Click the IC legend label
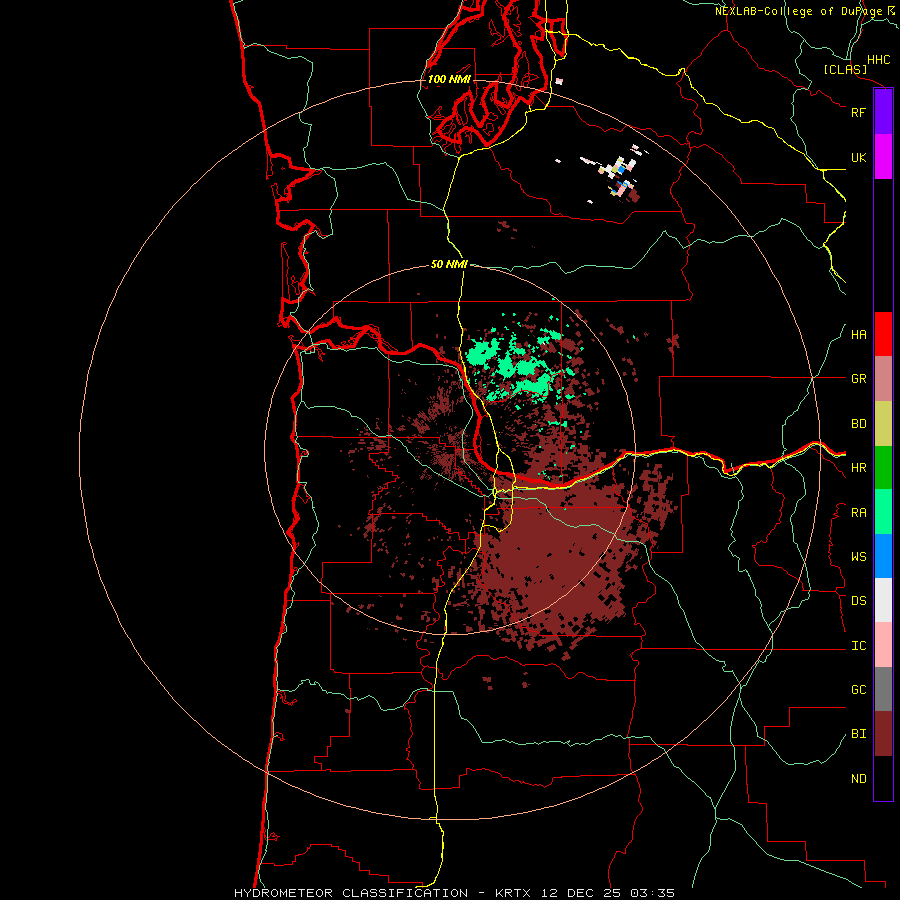This screenshot has width=900, height=900. pyautogui.click(x=858, y=646)
